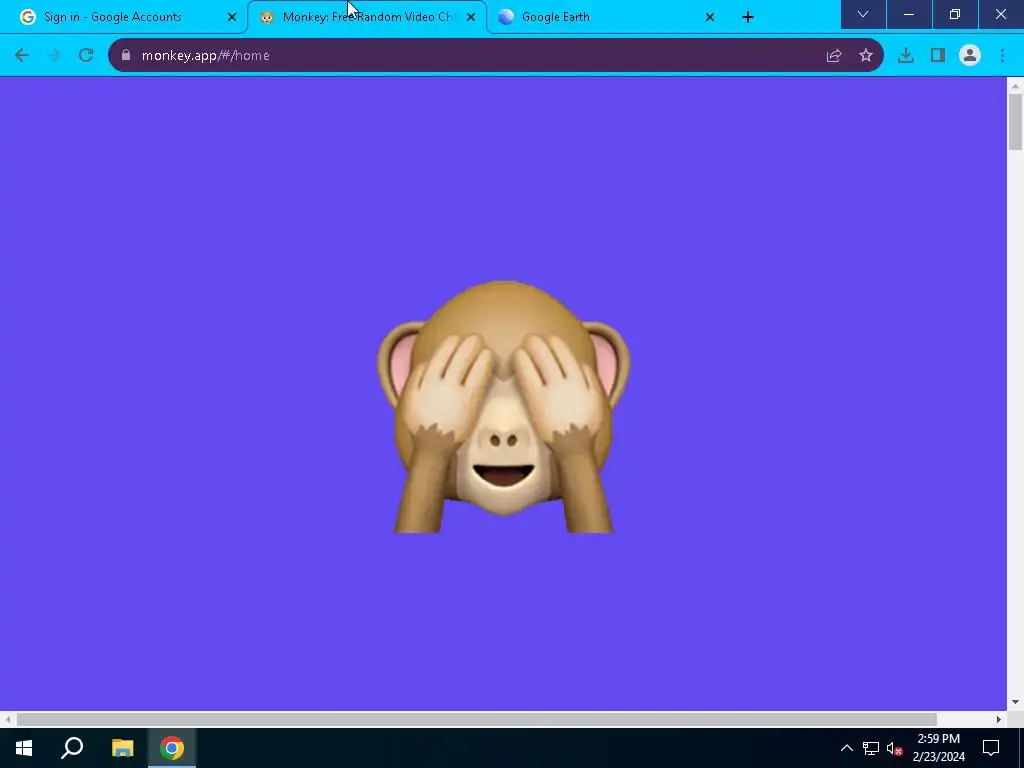
Task: Switch to the Google Earth tab
Action: (606, 17)
